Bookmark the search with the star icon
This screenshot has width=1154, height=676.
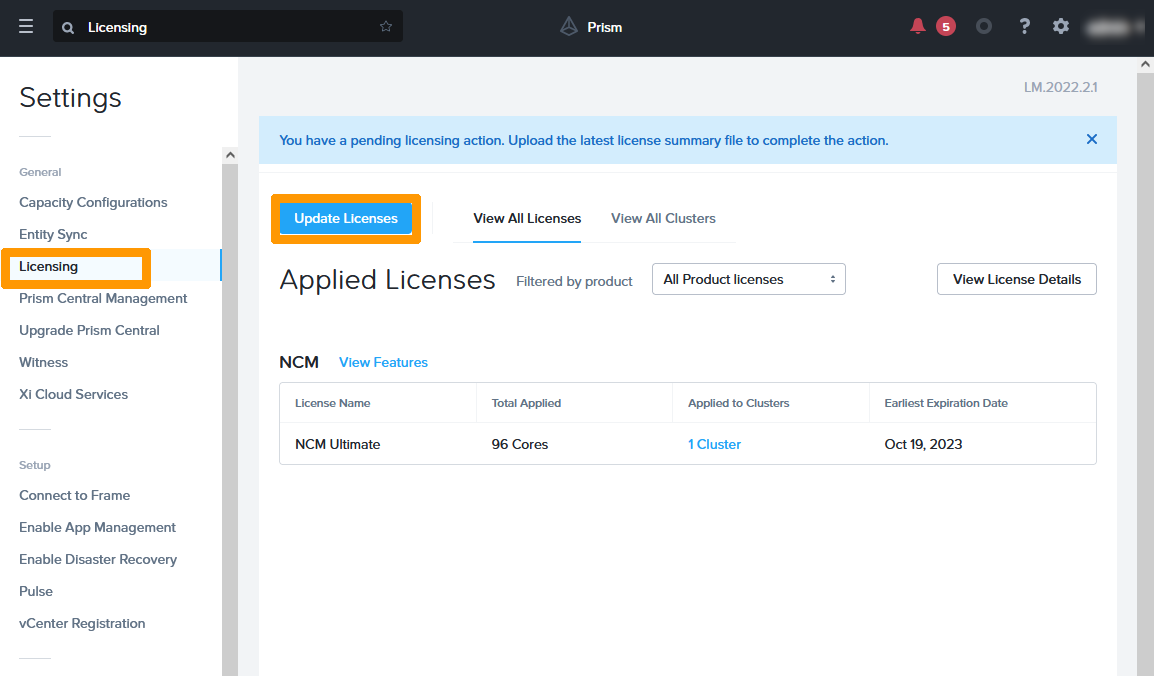click(386, 27)
